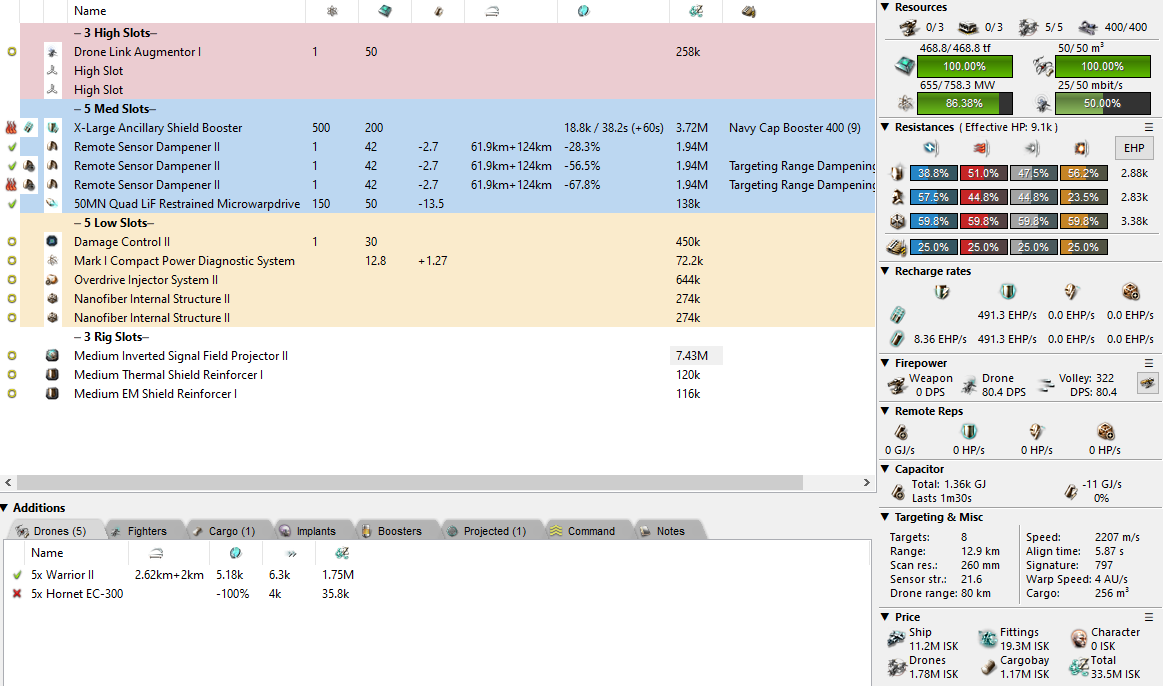
Task: Toggle state of 50MN Quad LiF Restrained Microwarpdrive
Action: [12, 204]
